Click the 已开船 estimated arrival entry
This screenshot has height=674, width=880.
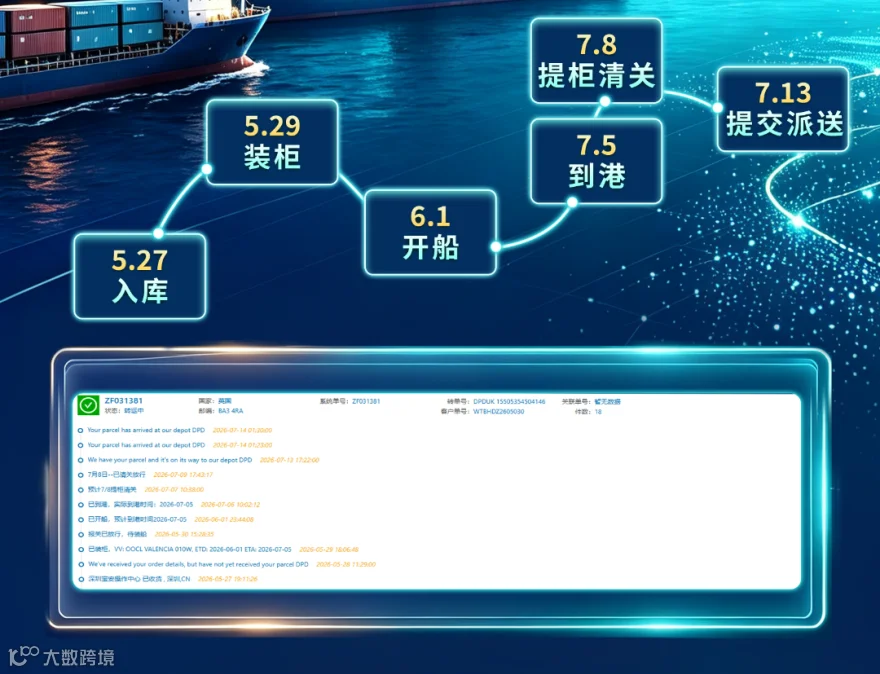tap(166, 520)
